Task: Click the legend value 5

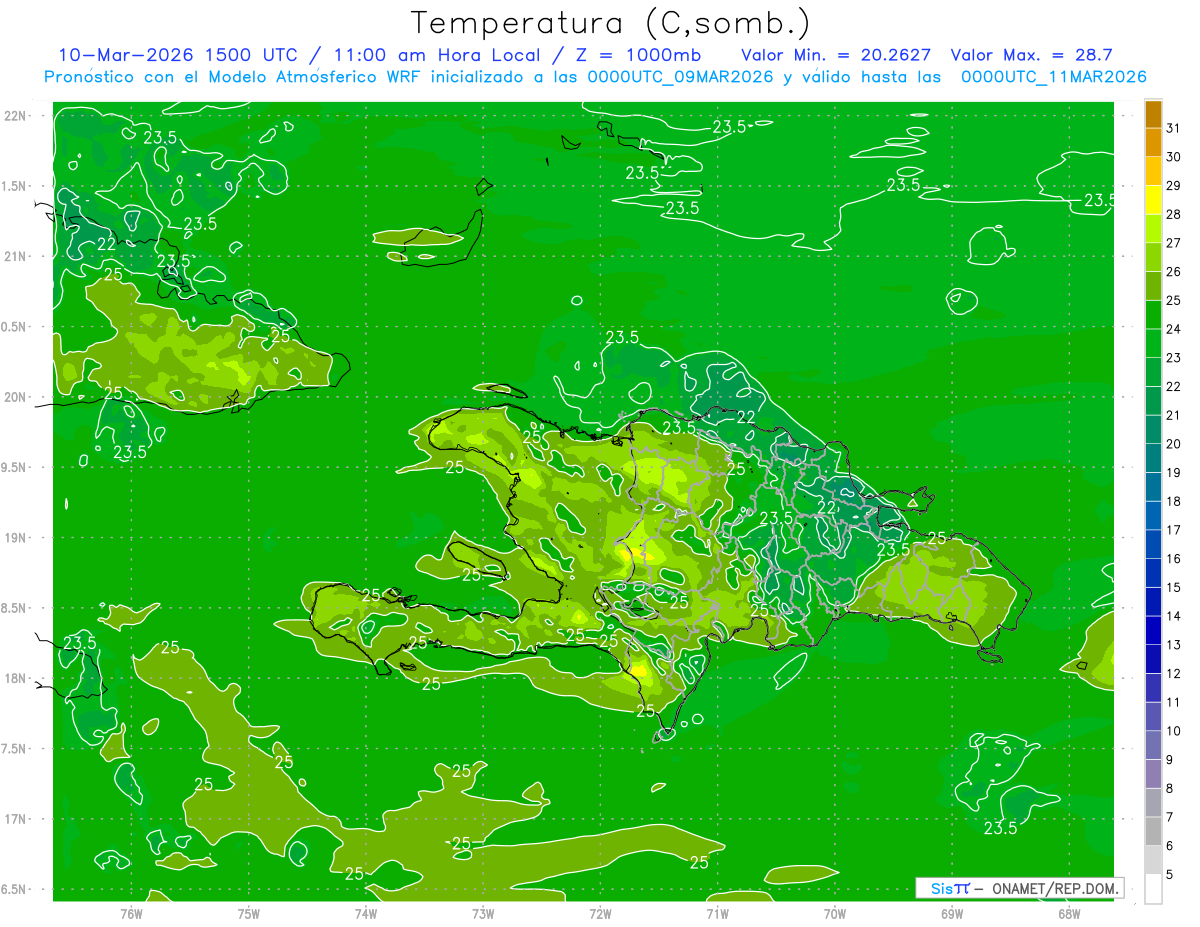Action: click(x=1170, y=875)
